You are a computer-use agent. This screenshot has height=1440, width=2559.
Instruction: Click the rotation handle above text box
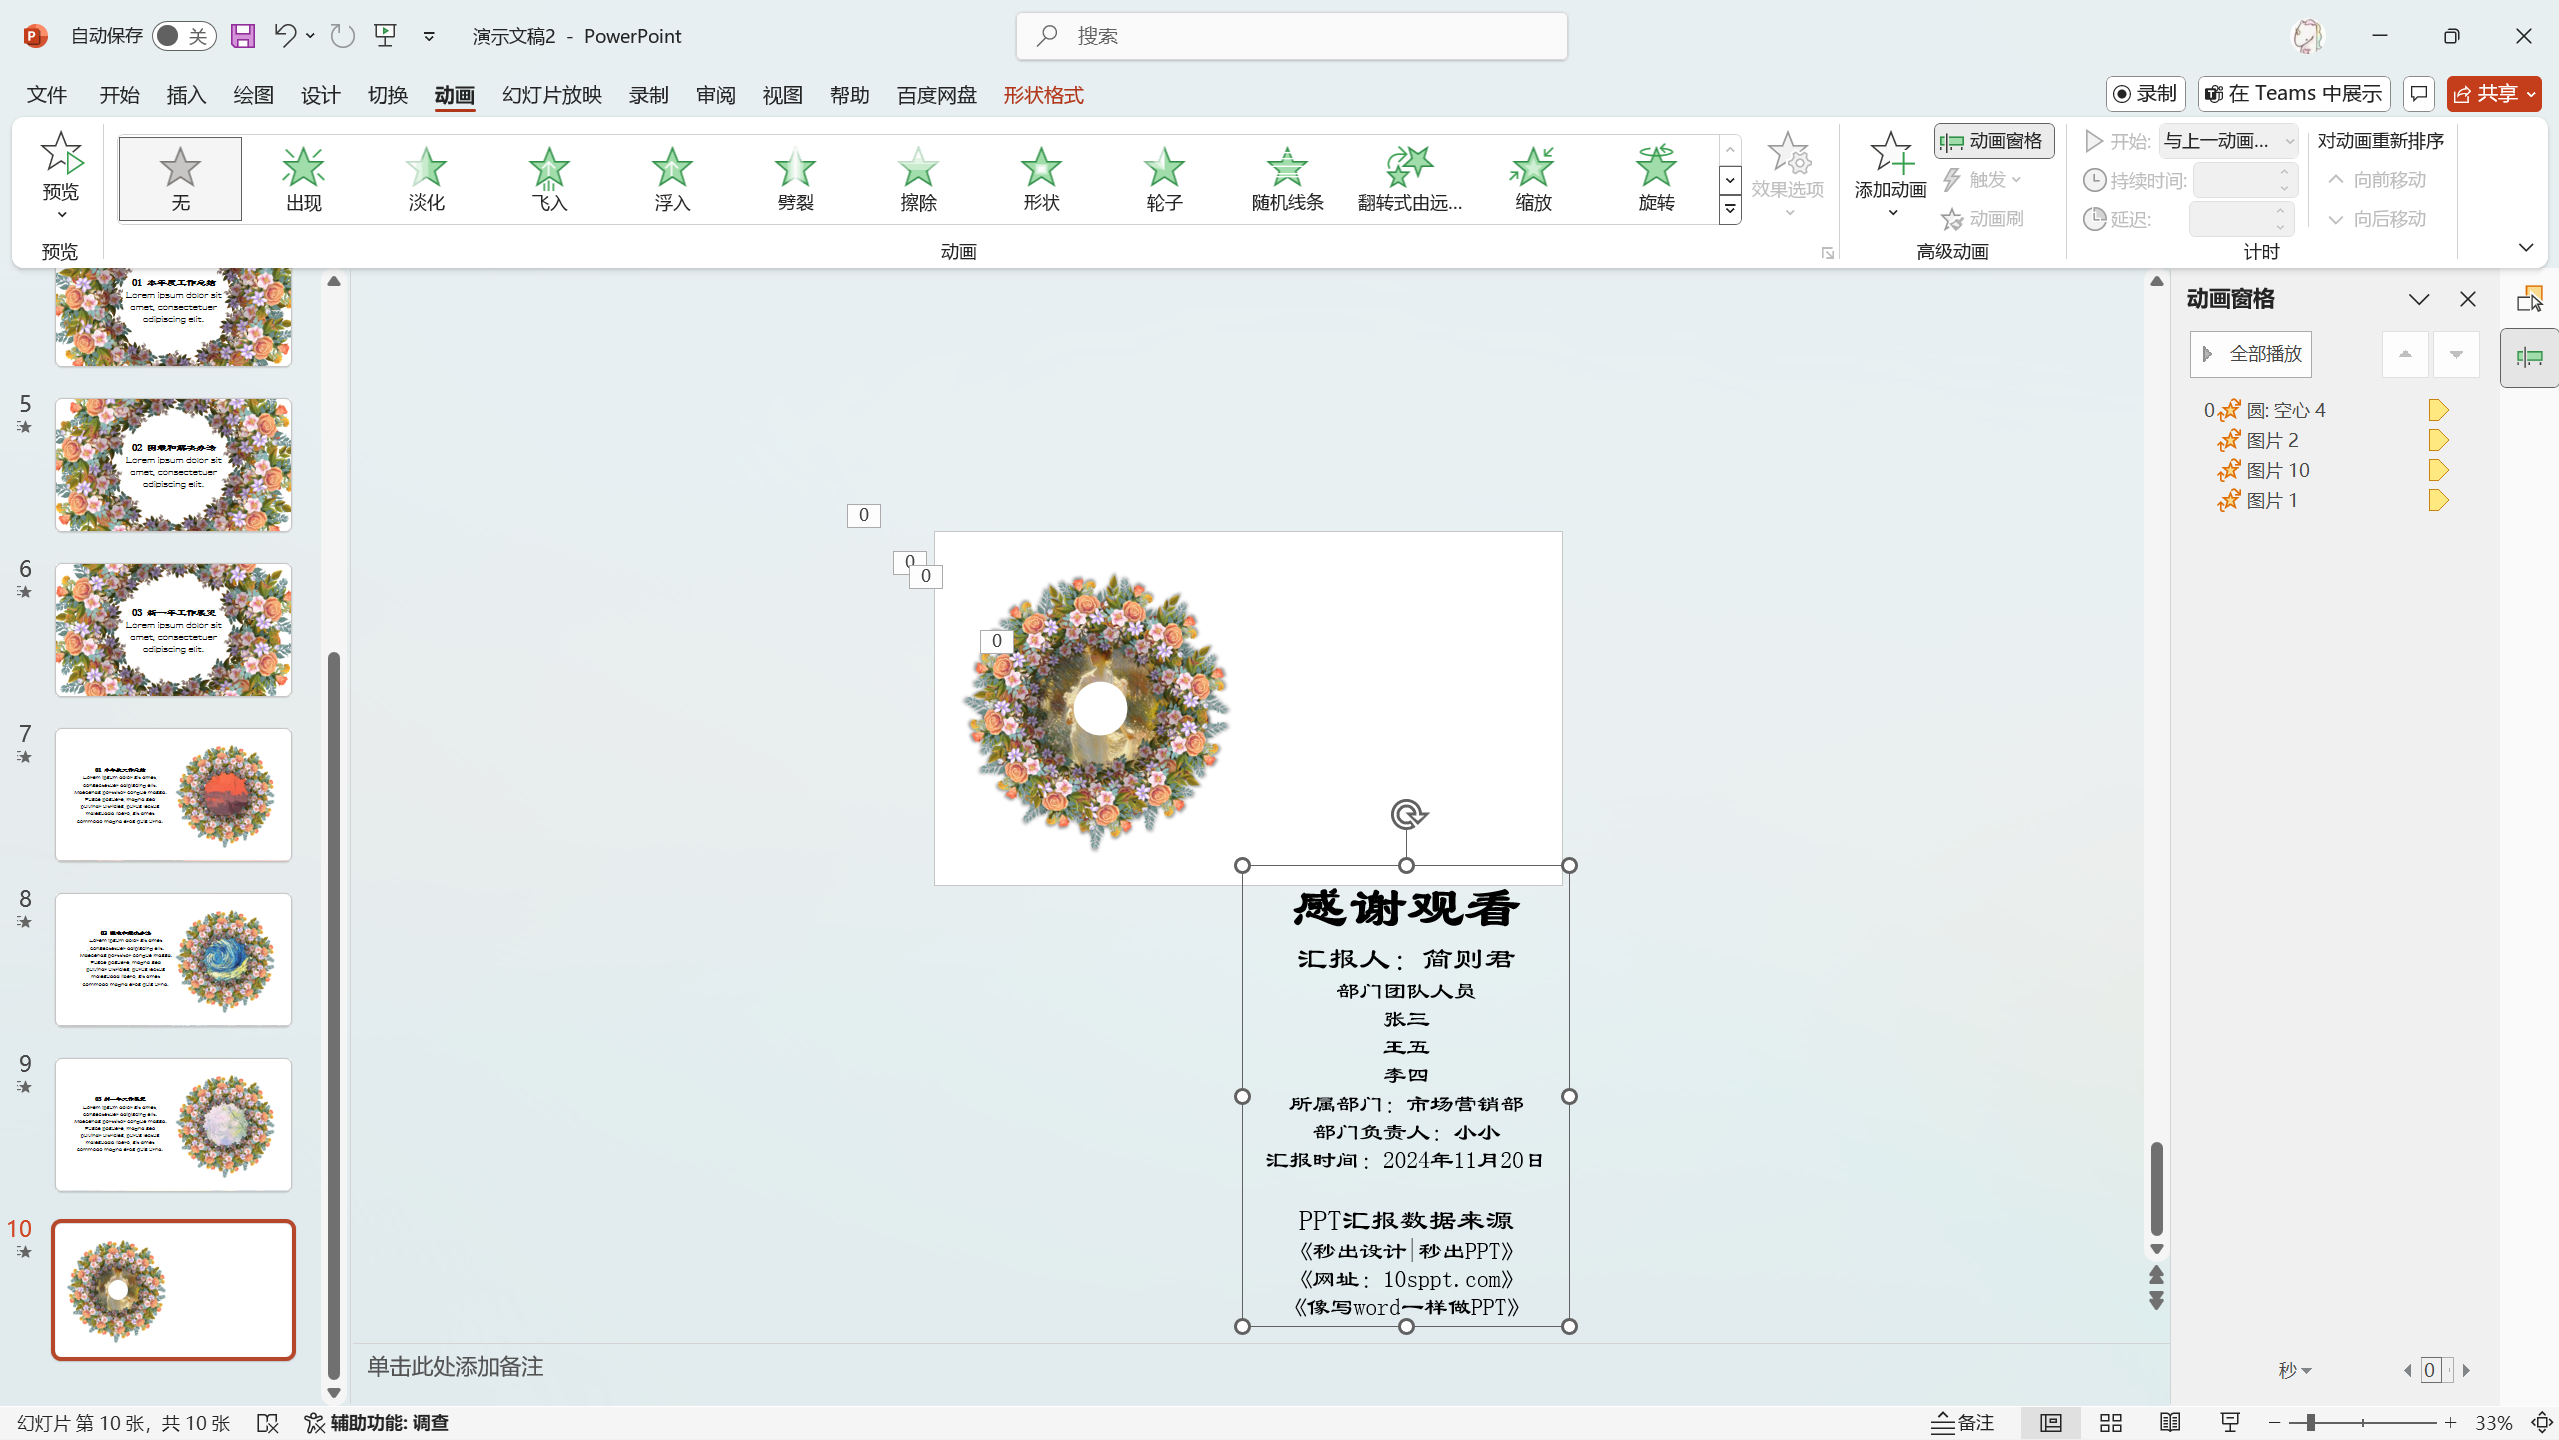click(1407, 814)
